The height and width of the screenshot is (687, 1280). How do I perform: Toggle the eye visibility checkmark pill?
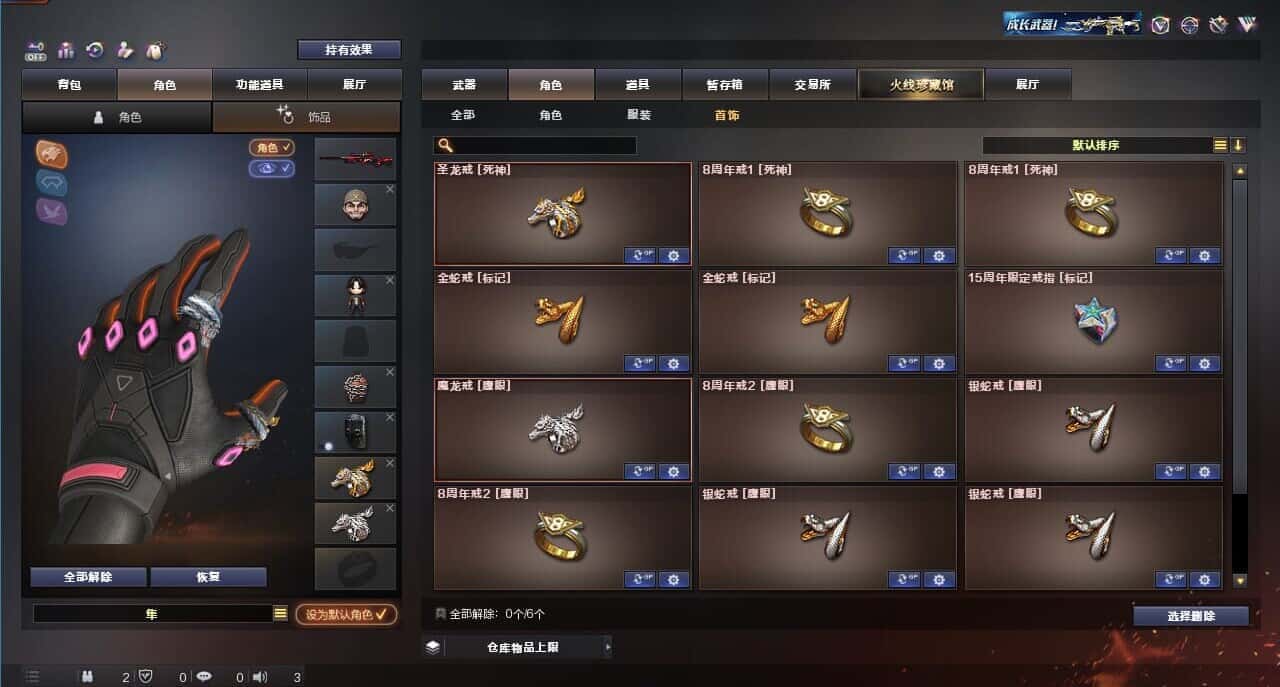(x=272, y=168)
